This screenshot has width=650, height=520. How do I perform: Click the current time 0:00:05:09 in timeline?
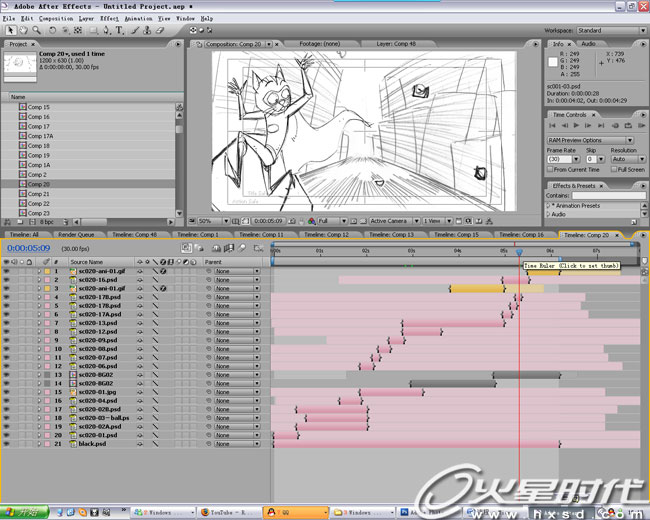pos(29,248)
